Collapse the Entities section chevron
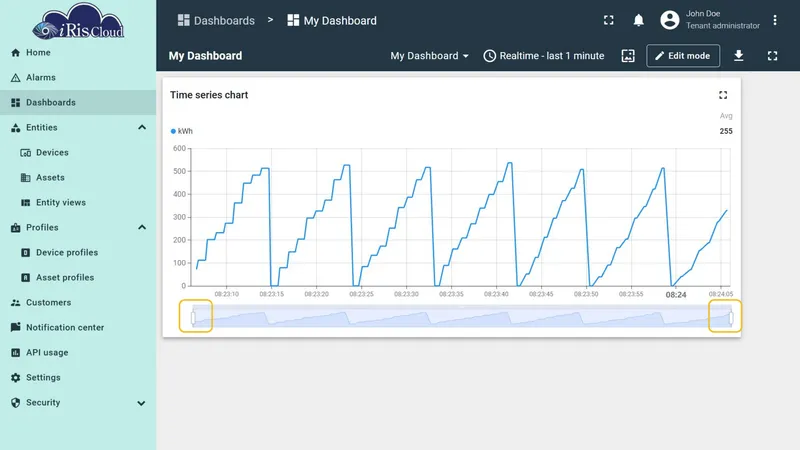Image resolution: width=800 pixels, height=450 pixels. tap(142, 127)
